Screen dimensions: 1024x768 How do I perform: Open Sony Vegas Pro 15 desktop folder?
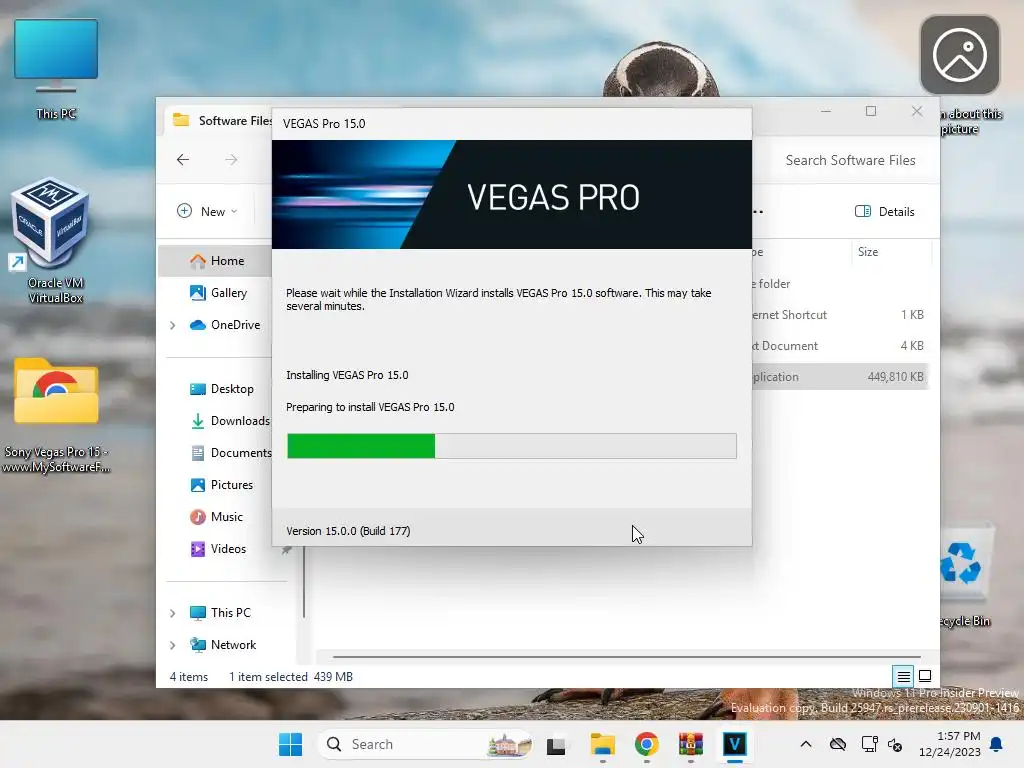coord(56,415)
